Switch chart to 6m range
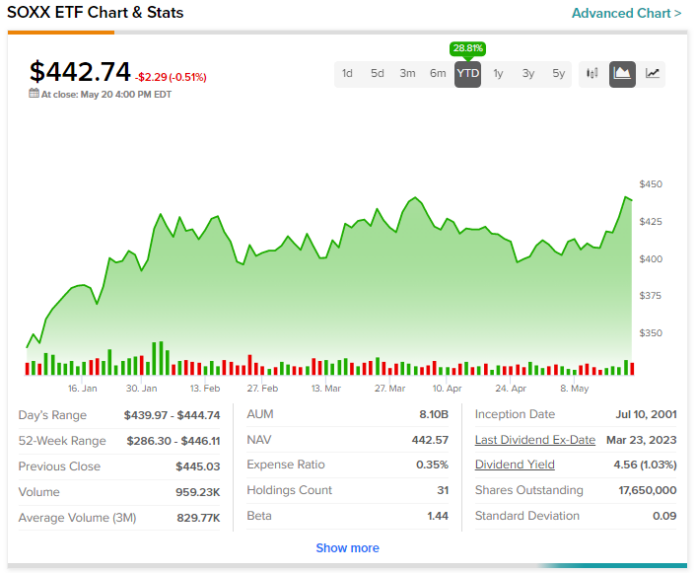Image resolution: width=696 pixels, height=573 pixels. pyautogui.click(x=438, y=73)
